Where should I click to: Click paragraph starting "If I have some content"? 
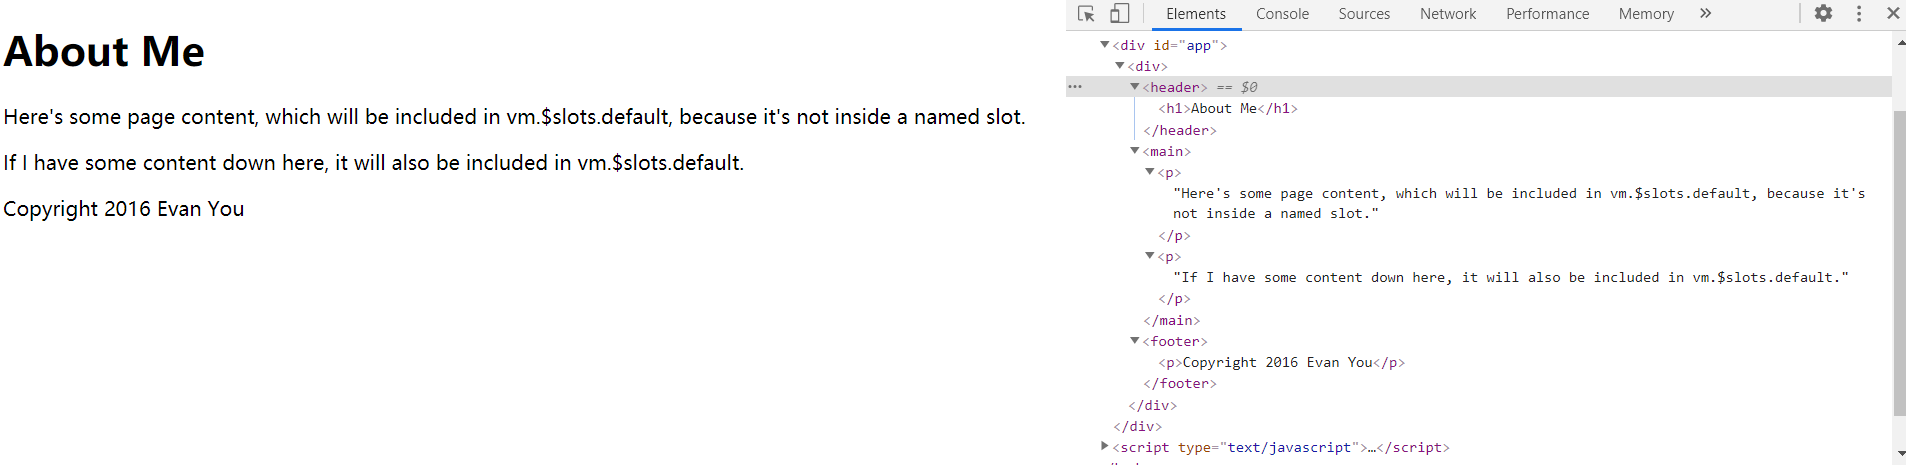click(x=373, y=163)
